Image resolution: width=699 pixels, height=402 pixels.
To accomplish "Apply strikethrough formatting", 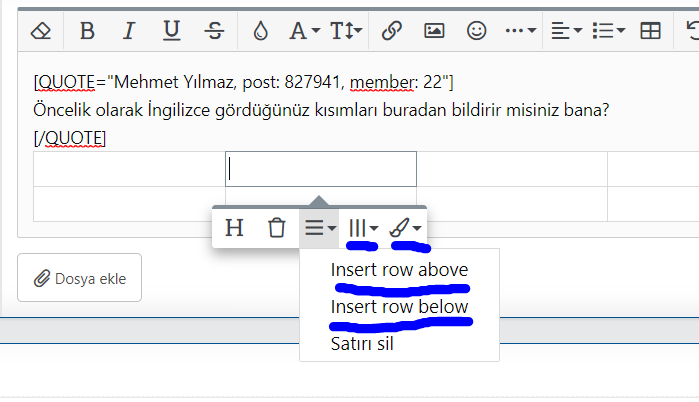I will [213, 31].
